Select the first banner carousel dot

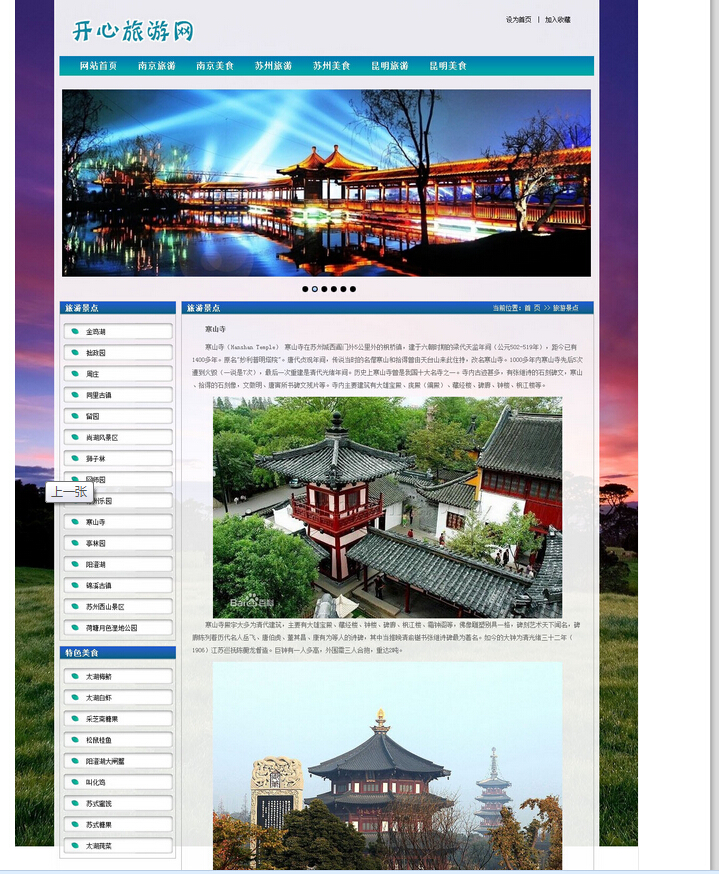pos(305,289)
